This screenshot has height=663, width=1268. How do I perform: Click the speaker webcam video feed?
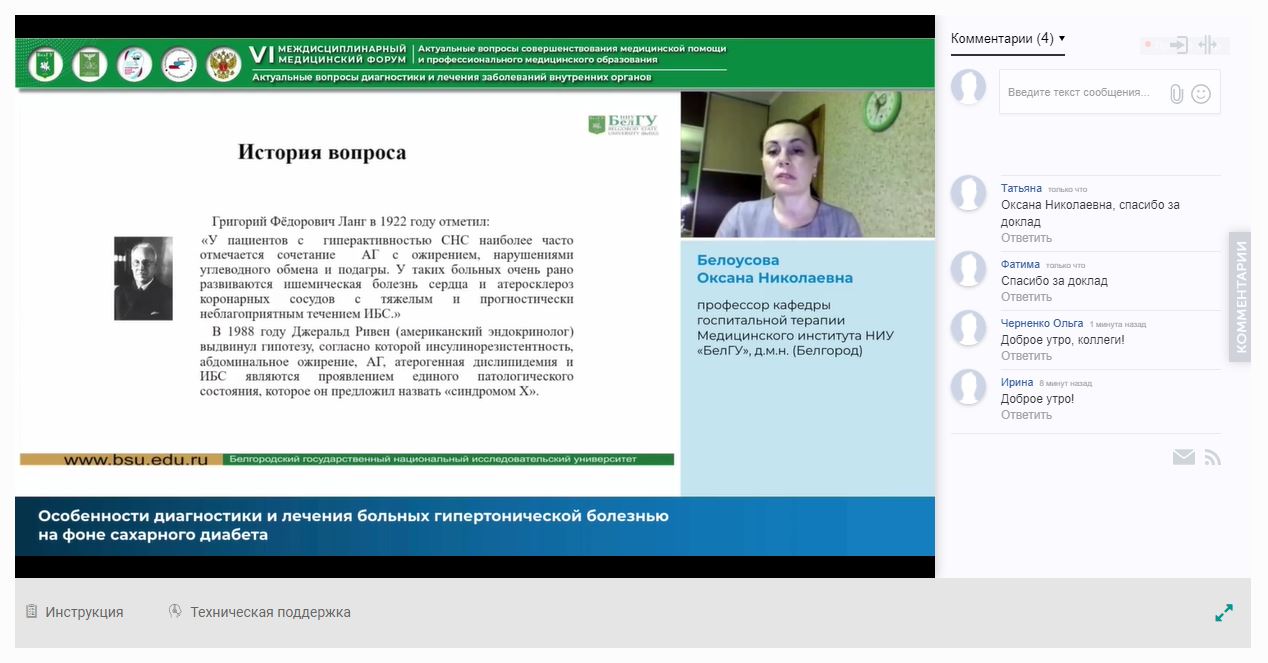coord(807,164)
